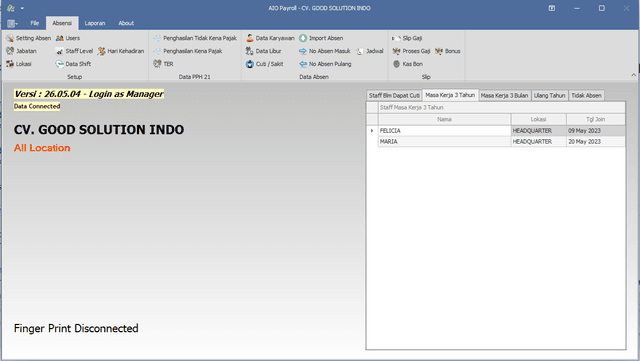Switch to Staff Blm Dapat Cuti tab
Screen dimensions: 640x361
(394, 96)
